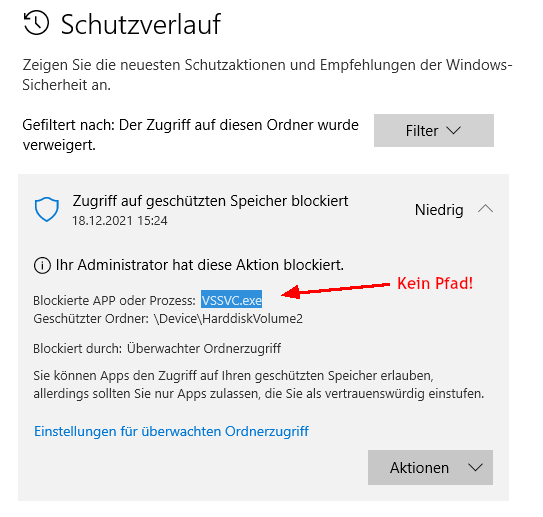
Task: Click the Zugriff auf geschützten Speicher blockiert title
Action: 211,201
